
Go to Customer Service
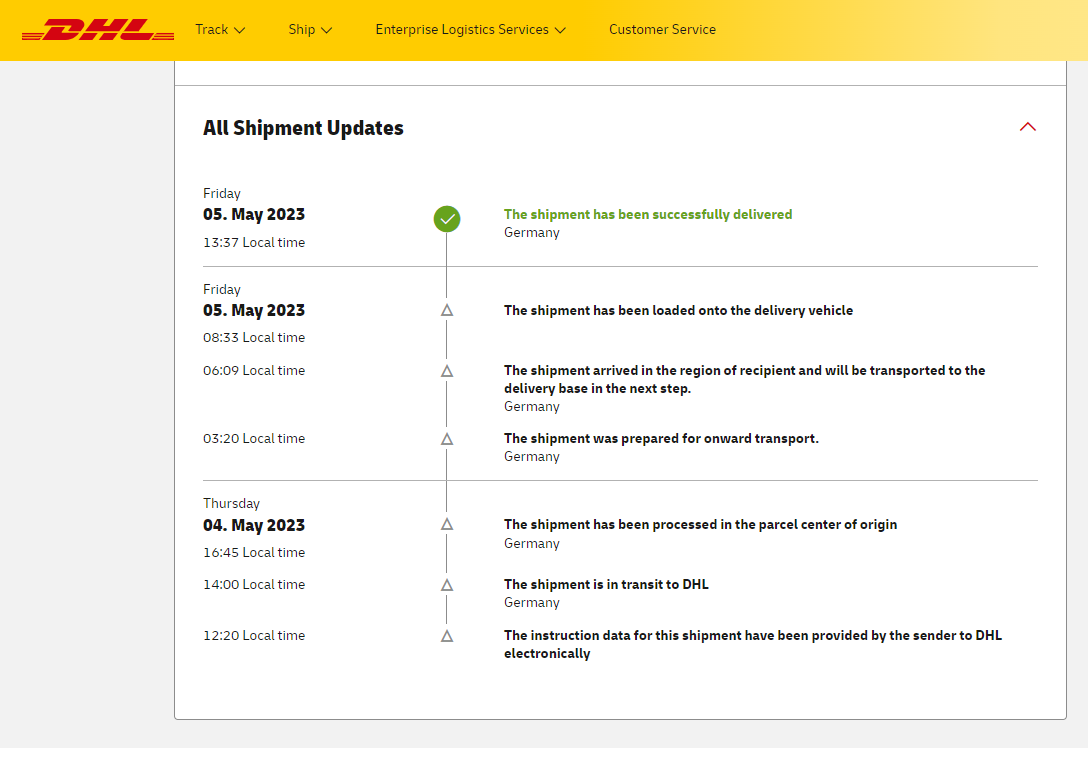[x=662, y=30]
